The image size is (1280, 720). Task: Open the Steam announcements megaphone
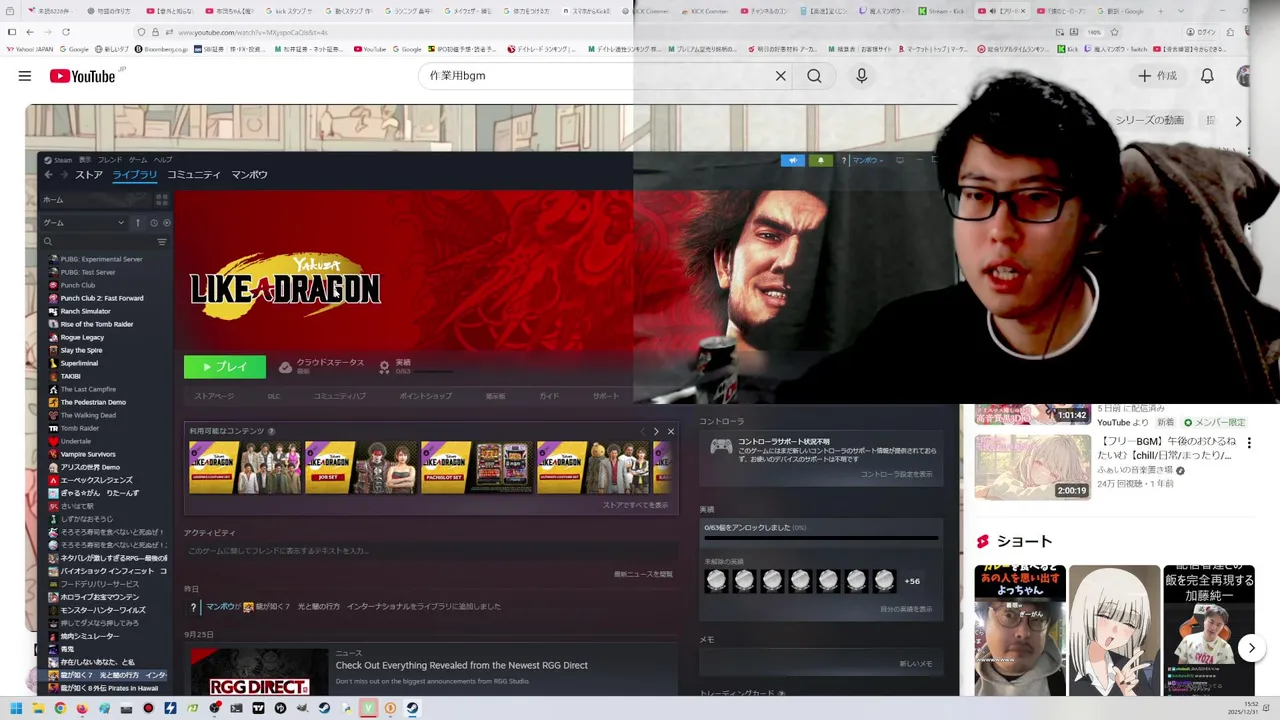(792, 160)
